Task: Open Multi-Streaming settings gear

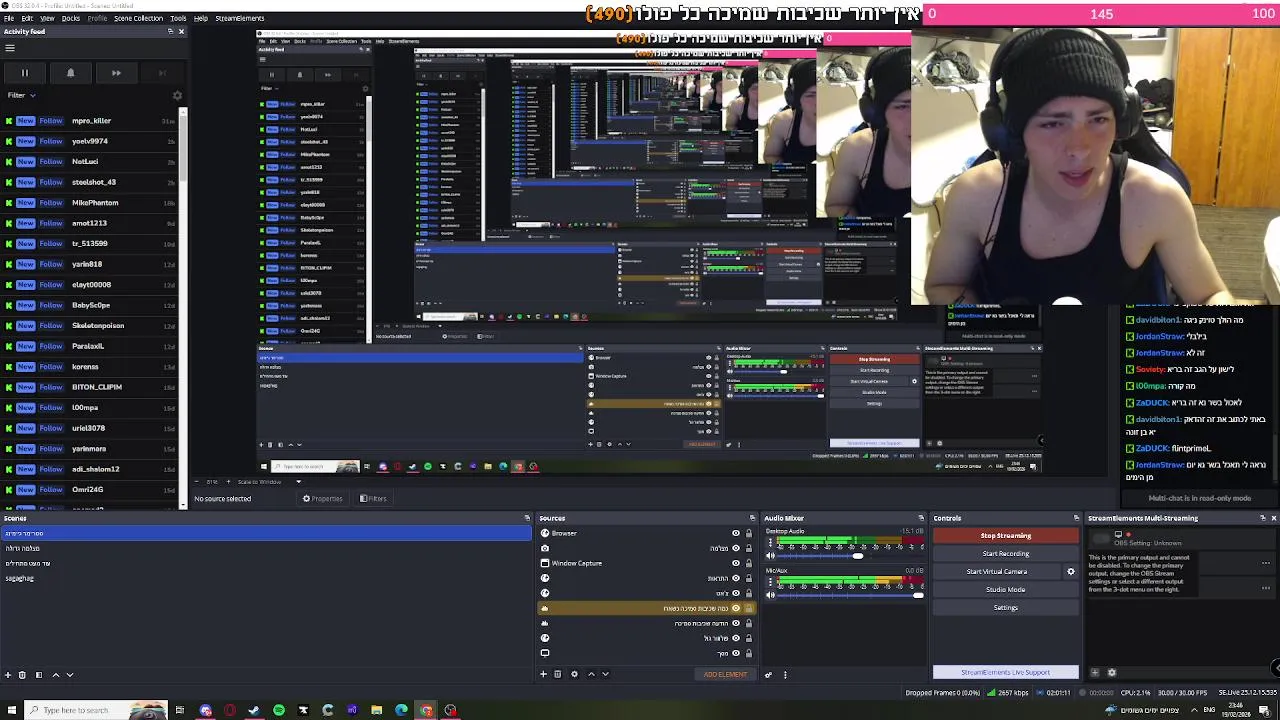Action: (1111, 672)
